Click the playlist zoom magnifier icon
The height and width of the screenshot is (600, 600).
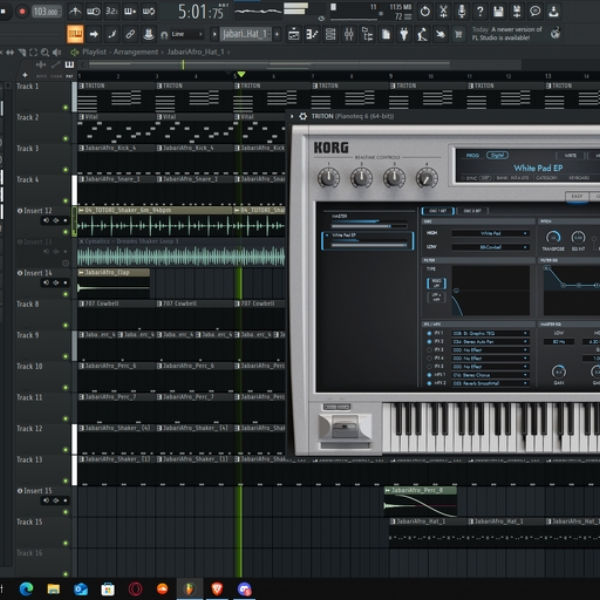[x=45, y=52]
